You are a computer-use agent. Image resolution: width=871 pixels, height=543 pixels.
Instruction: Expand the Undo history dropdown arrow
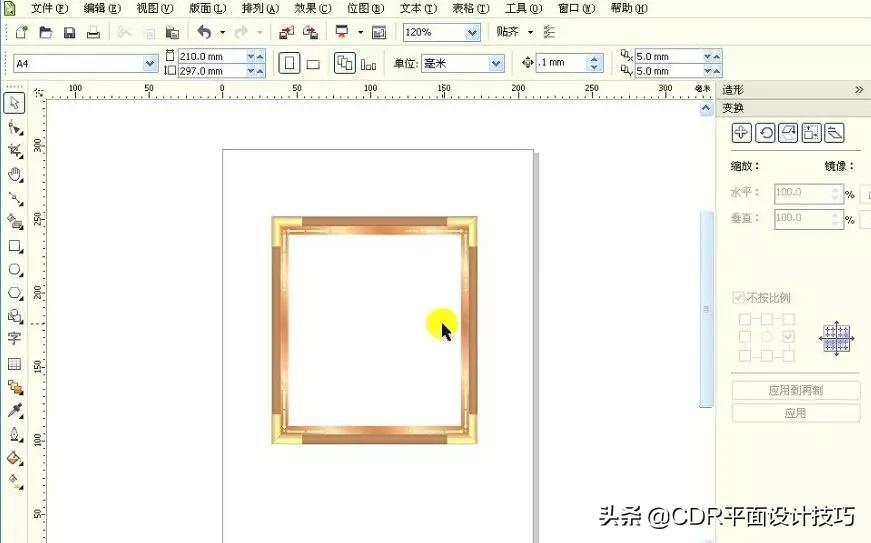click(x=222, y=33)
